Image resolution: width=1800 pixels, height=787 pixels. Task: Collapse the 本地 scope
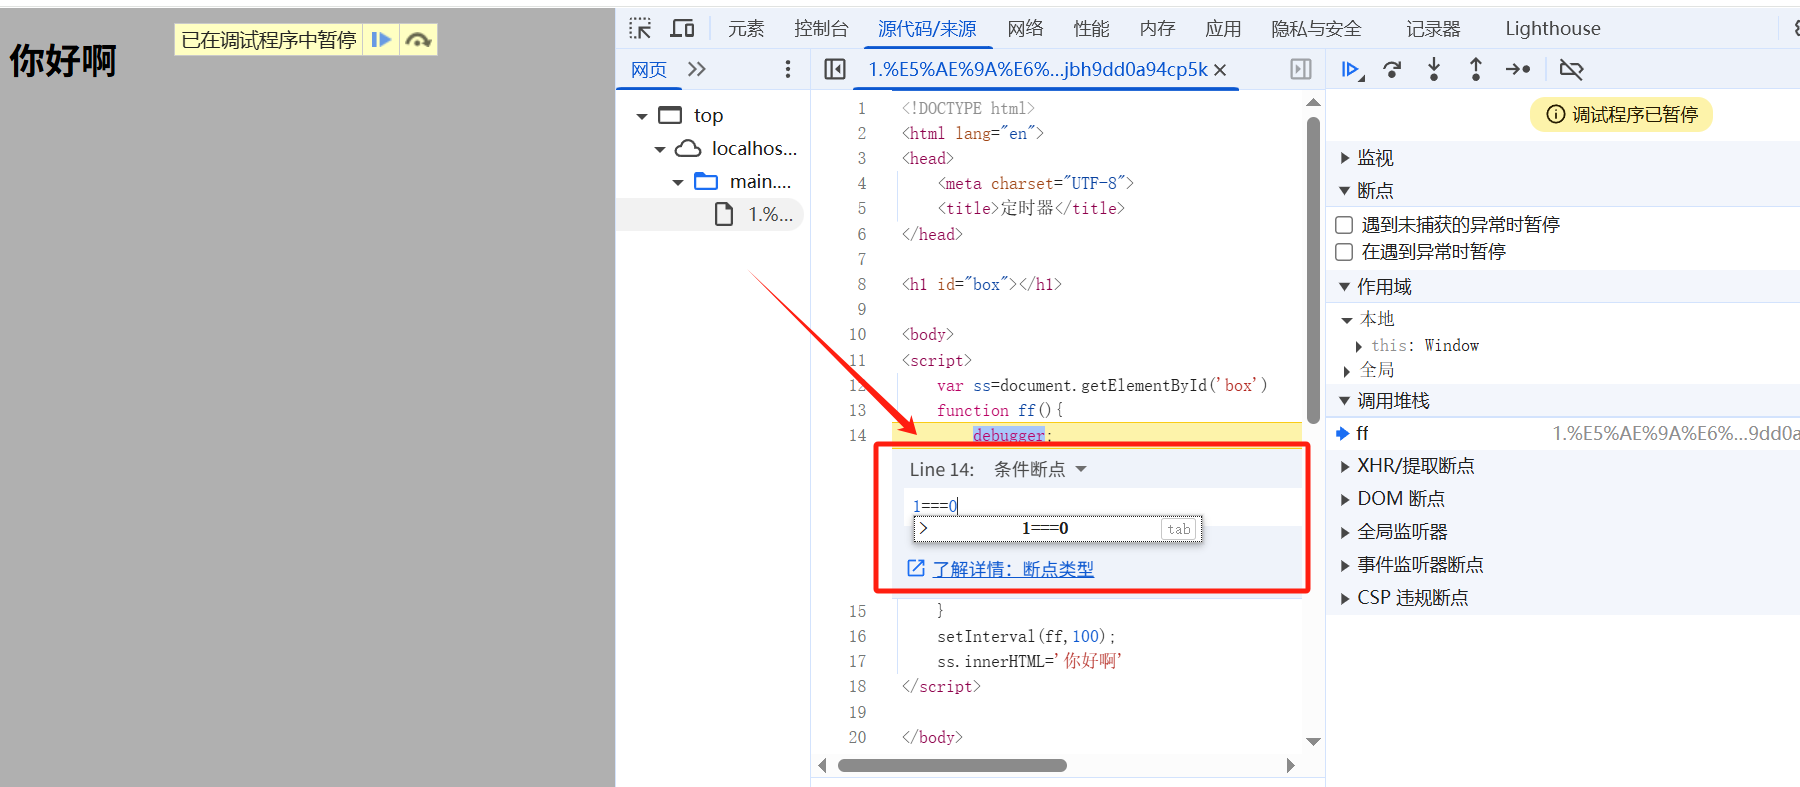(1347, 320)
